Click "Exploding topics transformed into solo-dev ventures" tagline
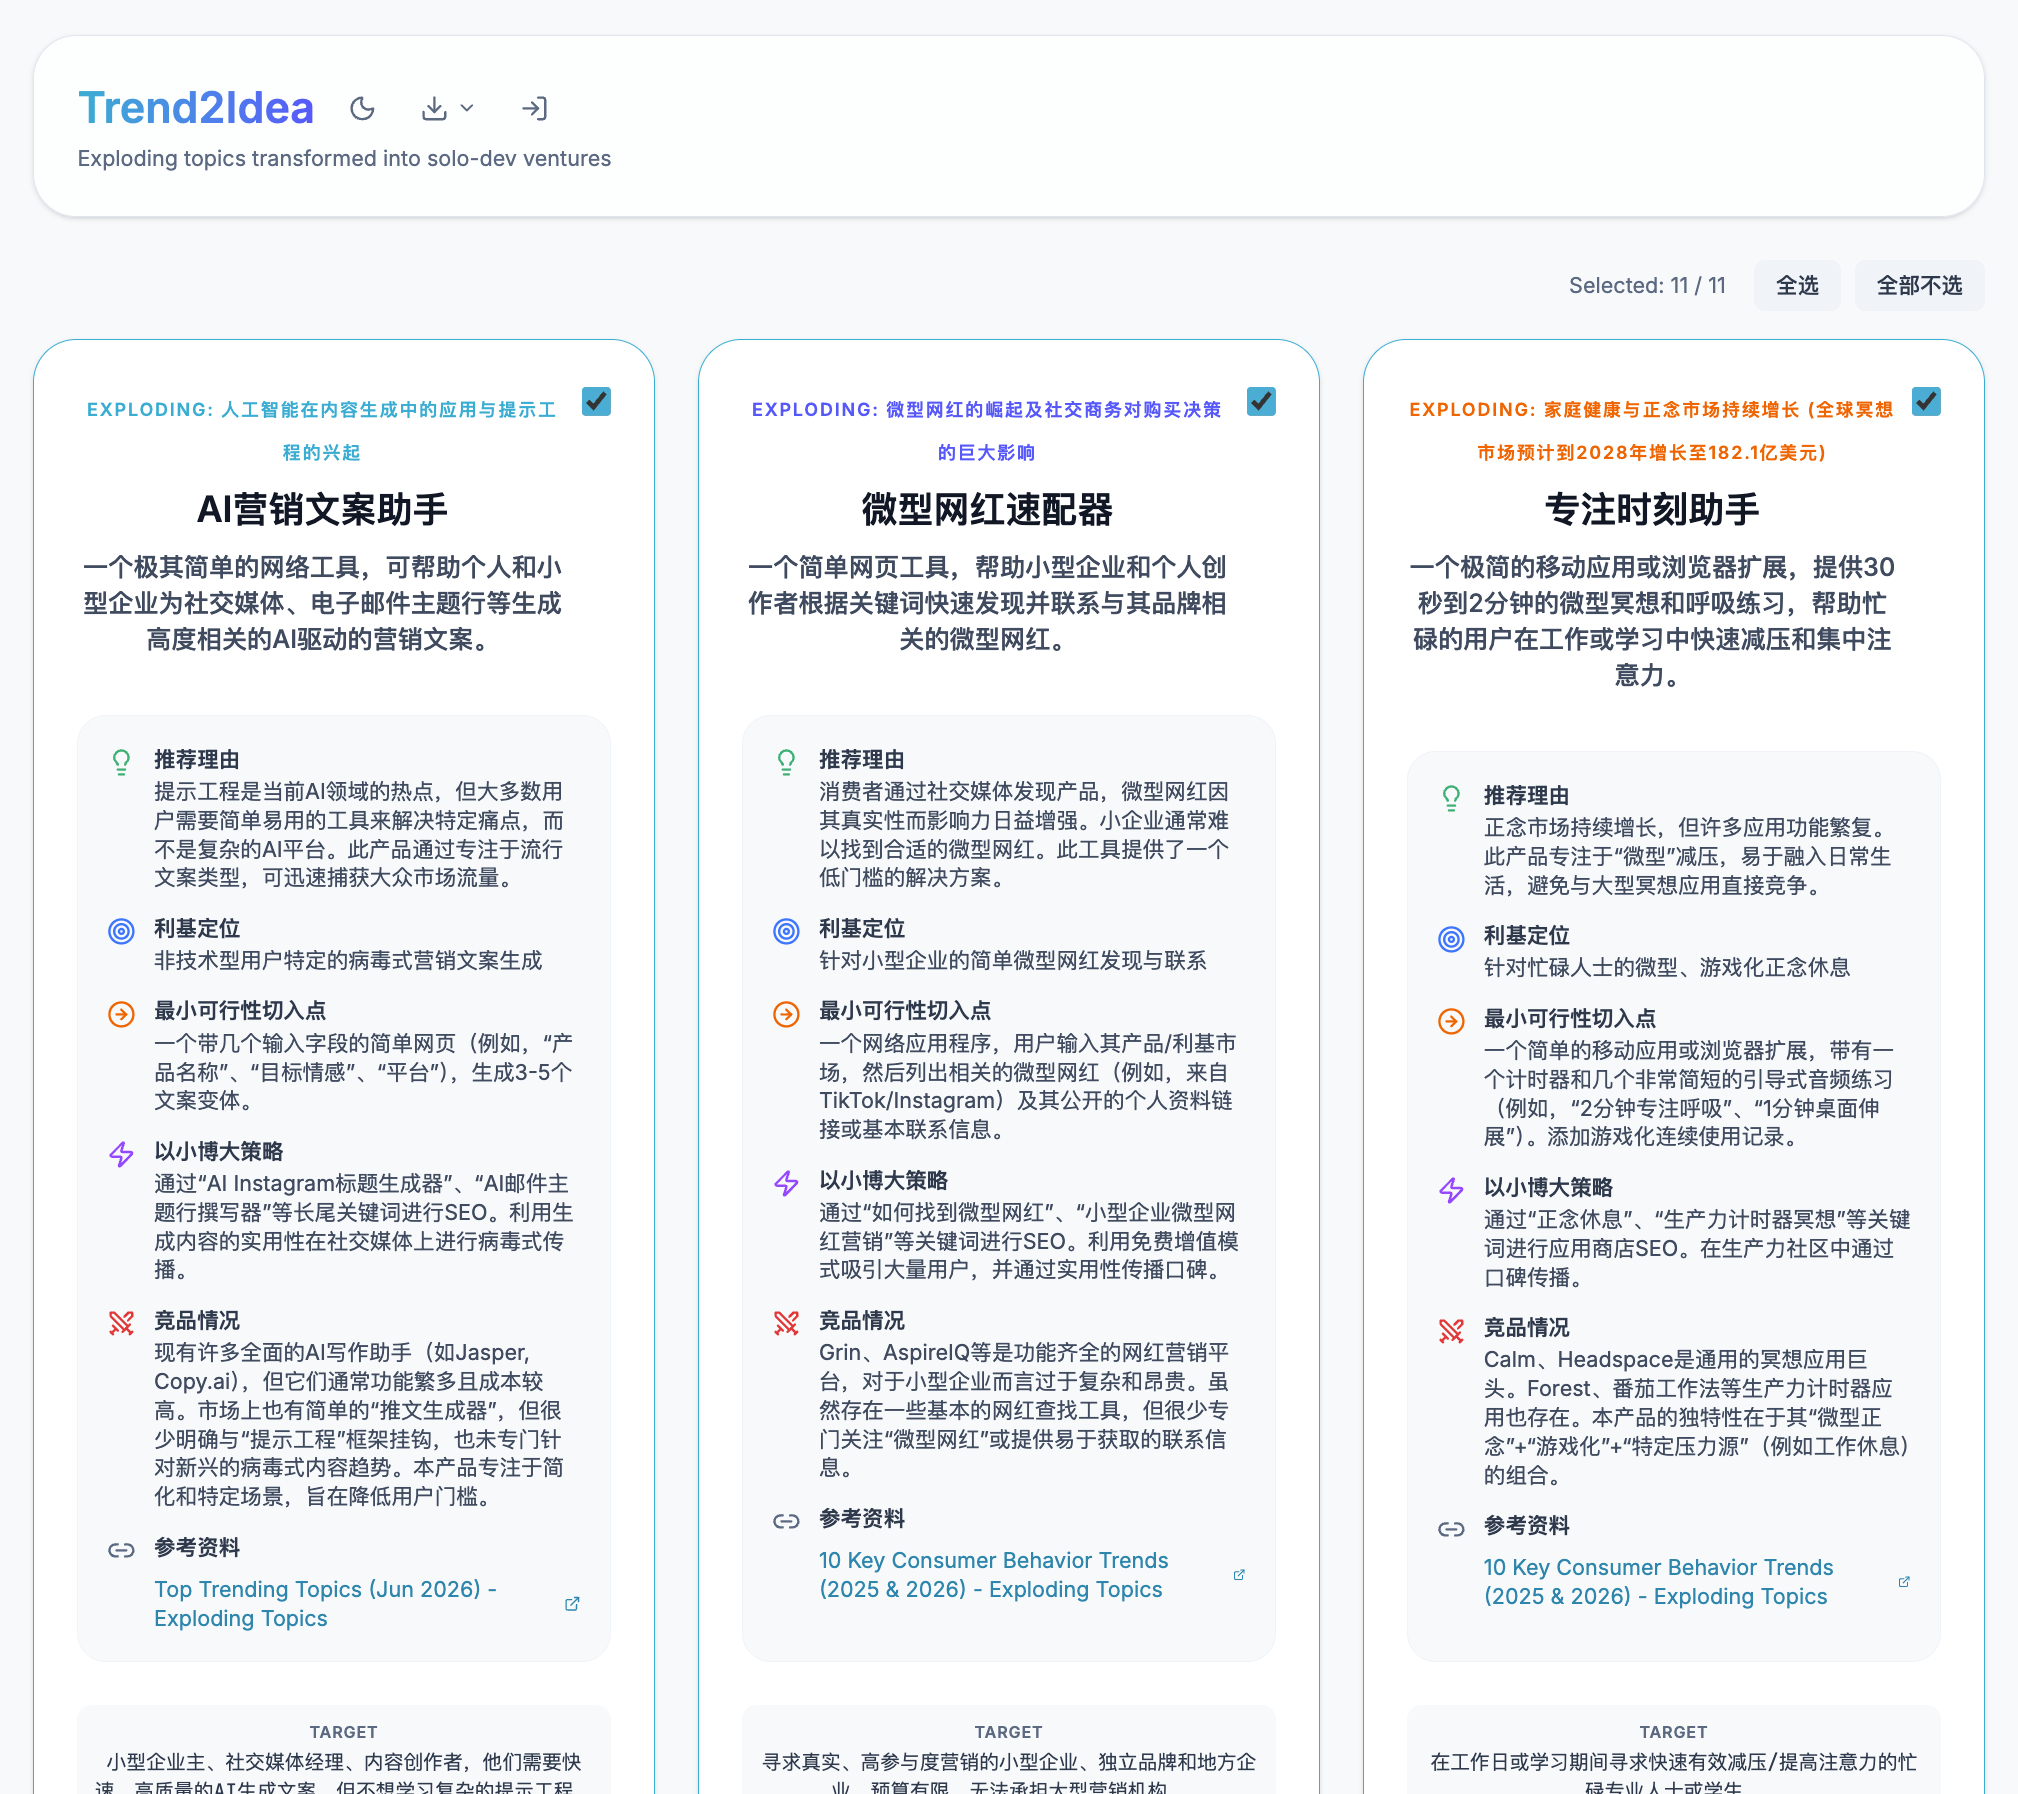 [x=344, y=159]
